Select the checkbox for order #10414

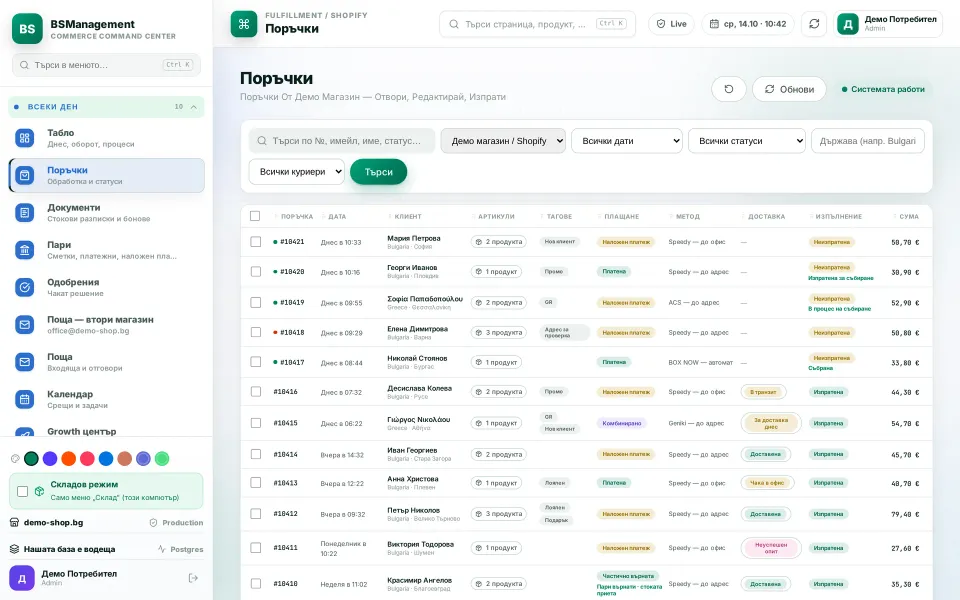256,454
